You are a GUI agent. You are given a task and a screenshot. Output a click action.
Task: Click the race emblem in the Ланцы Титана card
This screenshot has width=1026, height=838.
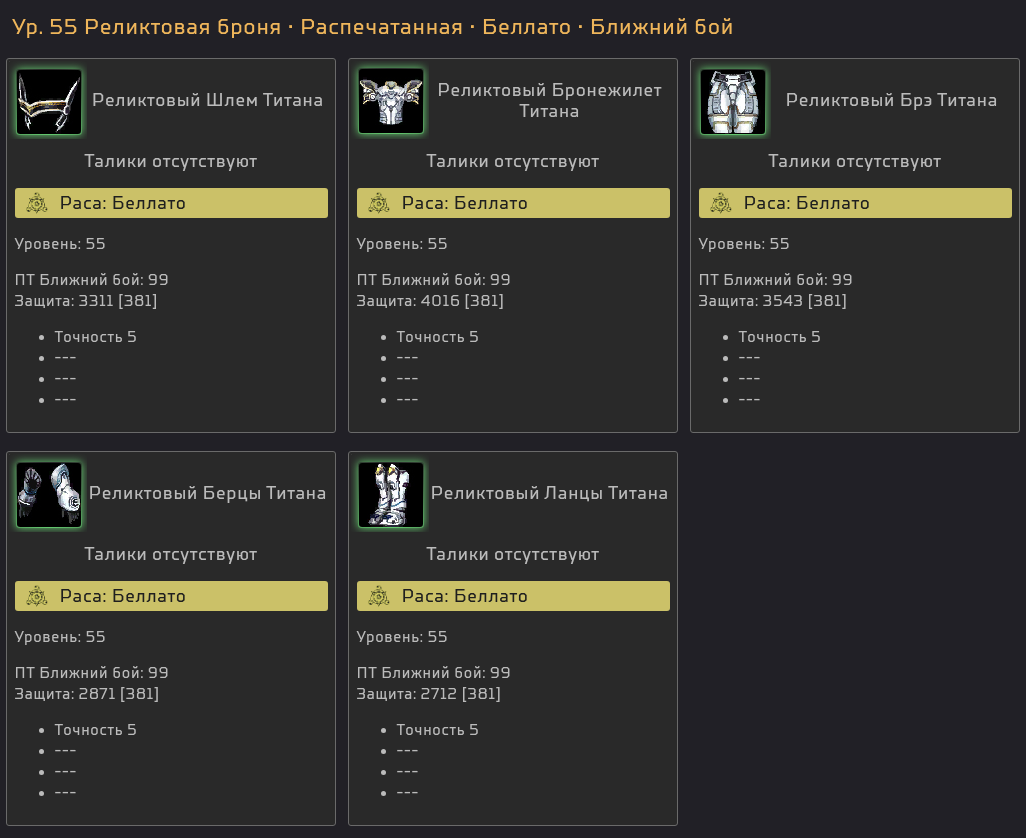[379, 597]
